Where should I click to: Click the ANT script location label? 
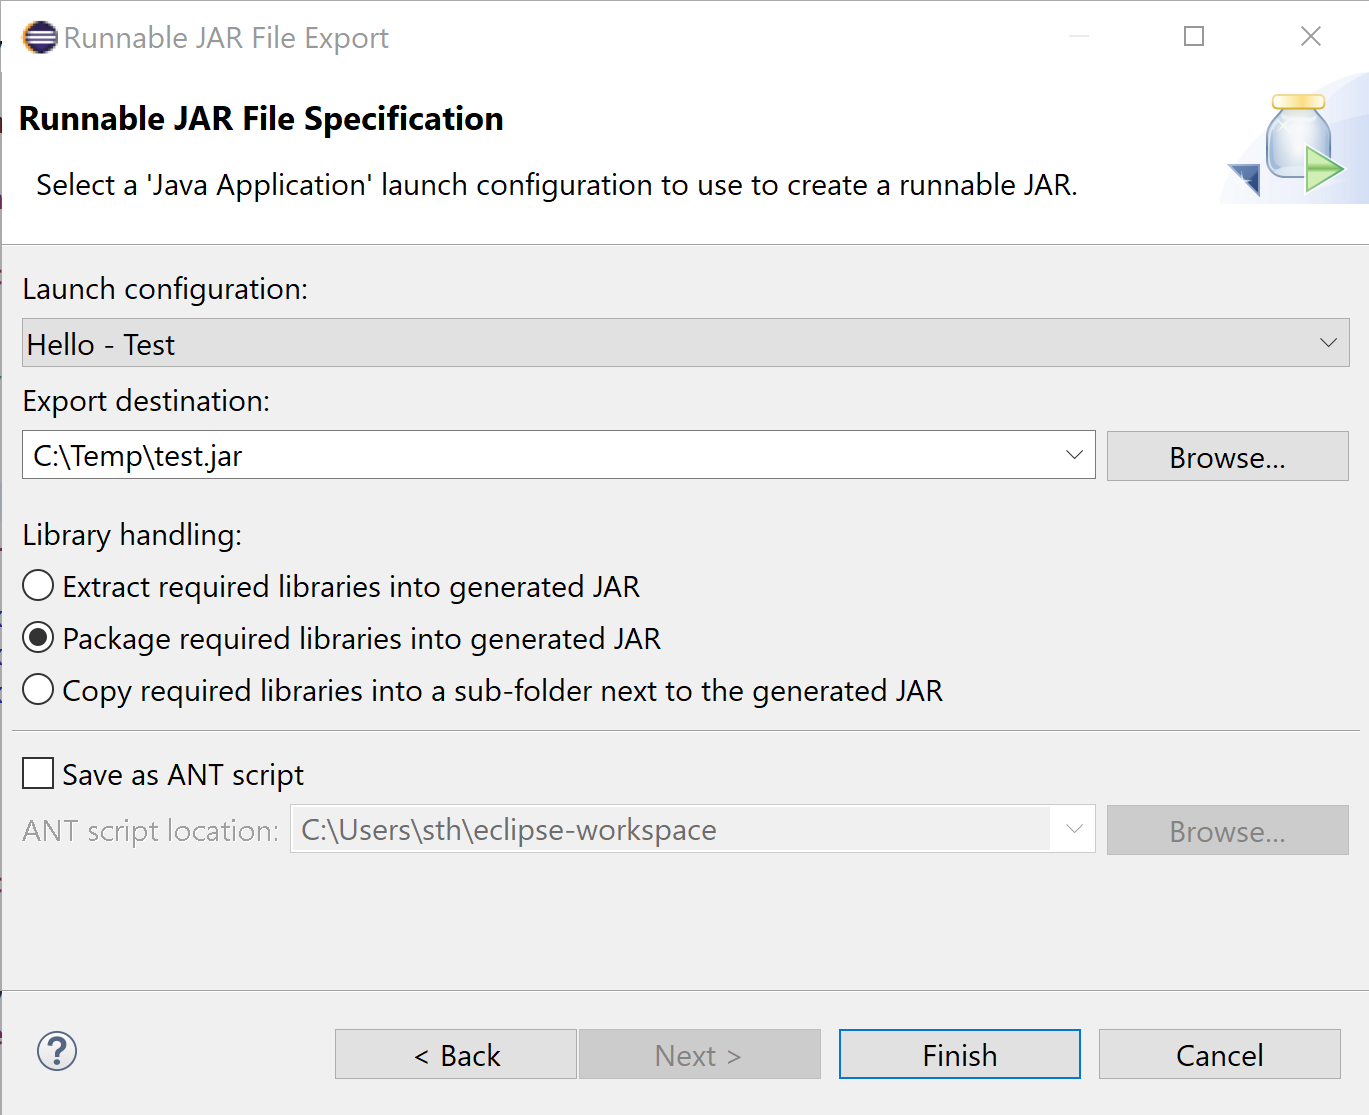coord(150,831)
